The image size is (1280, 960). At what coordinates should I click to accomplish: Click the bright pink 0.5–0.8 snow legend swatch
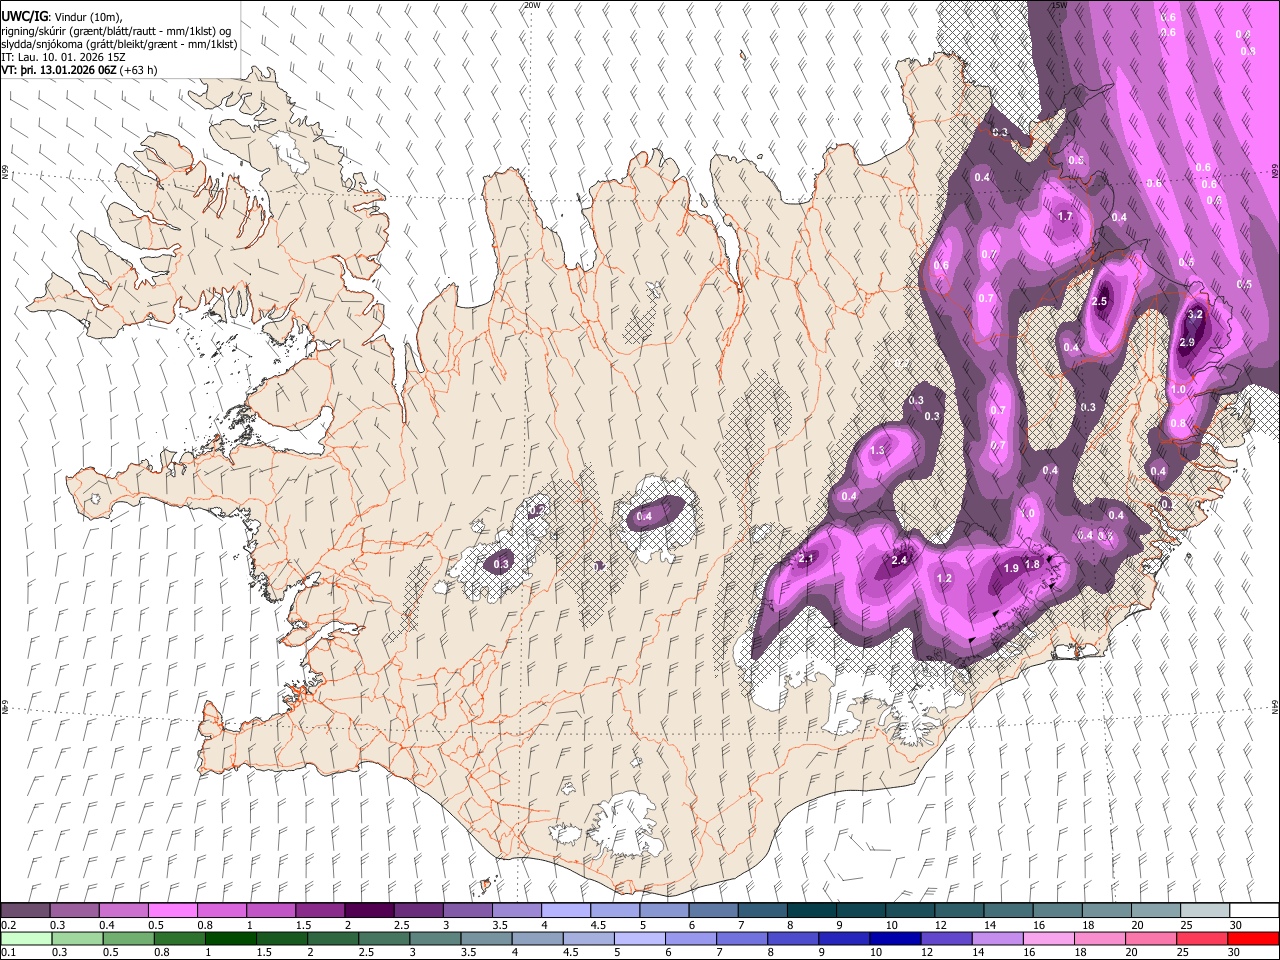point(172,911)
